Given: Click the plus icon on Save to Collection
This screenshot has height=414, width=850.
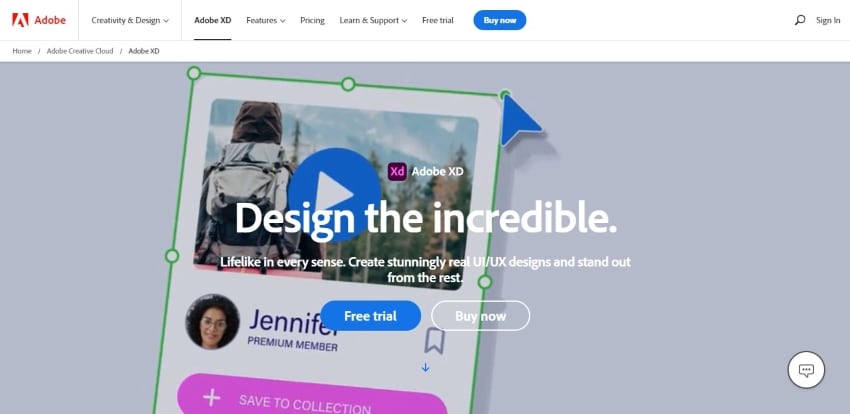Looking at the screenshot, I should [211, 398].
